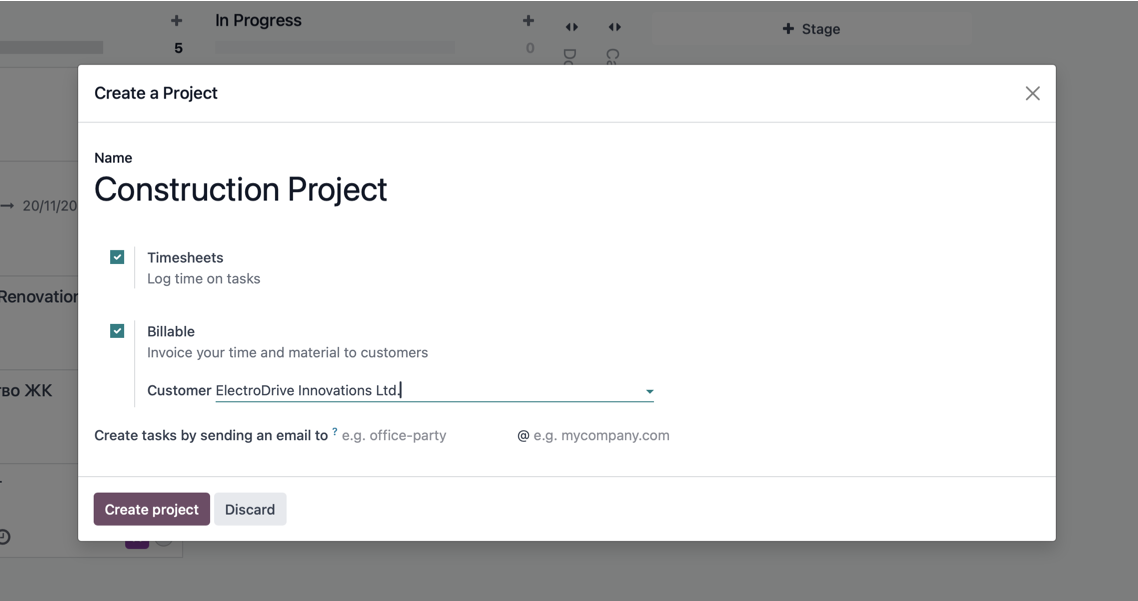Click the In Progress column progress bar
The width and height of the screenshot is (1138, 601).
335,48
